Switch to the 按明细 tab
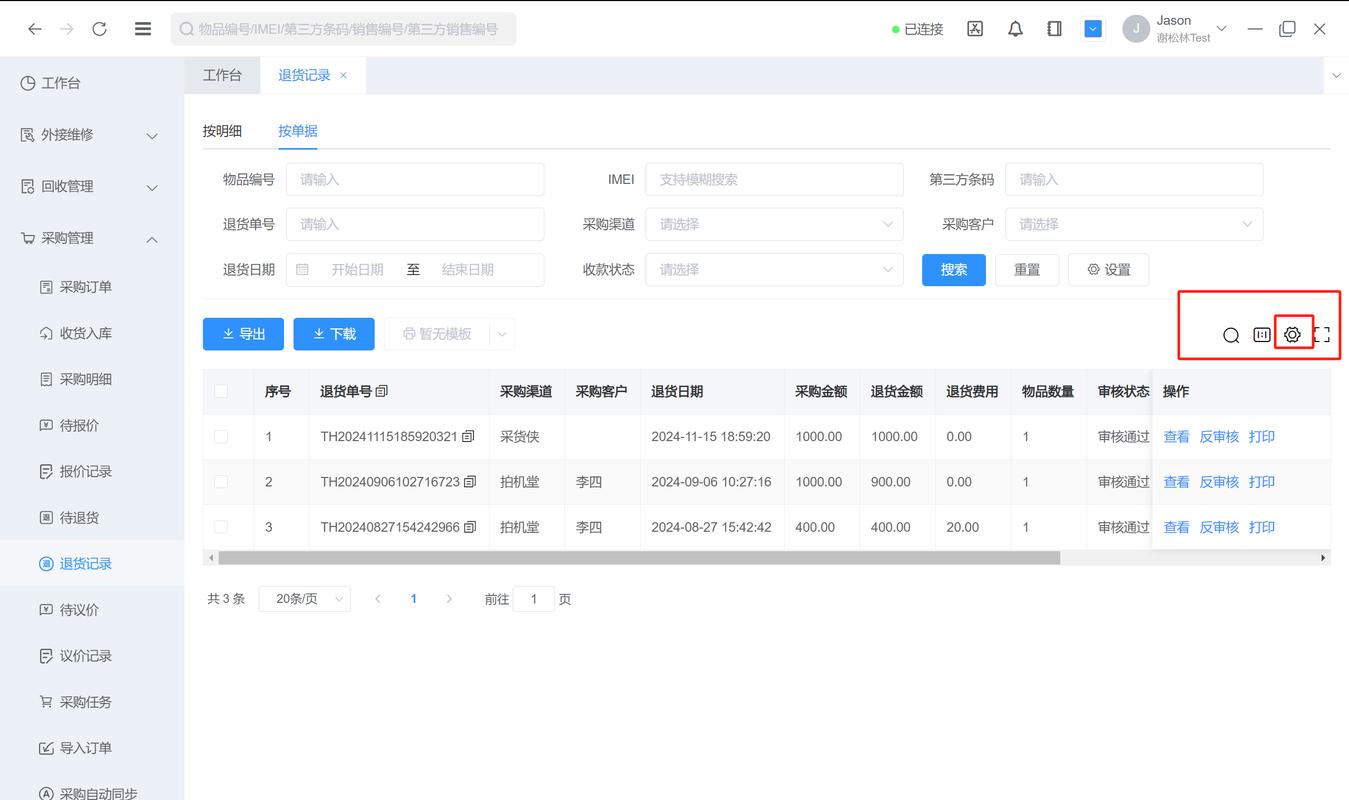Screen dimensions: 1349x800 pyautogui.click(x=222, y=131)
